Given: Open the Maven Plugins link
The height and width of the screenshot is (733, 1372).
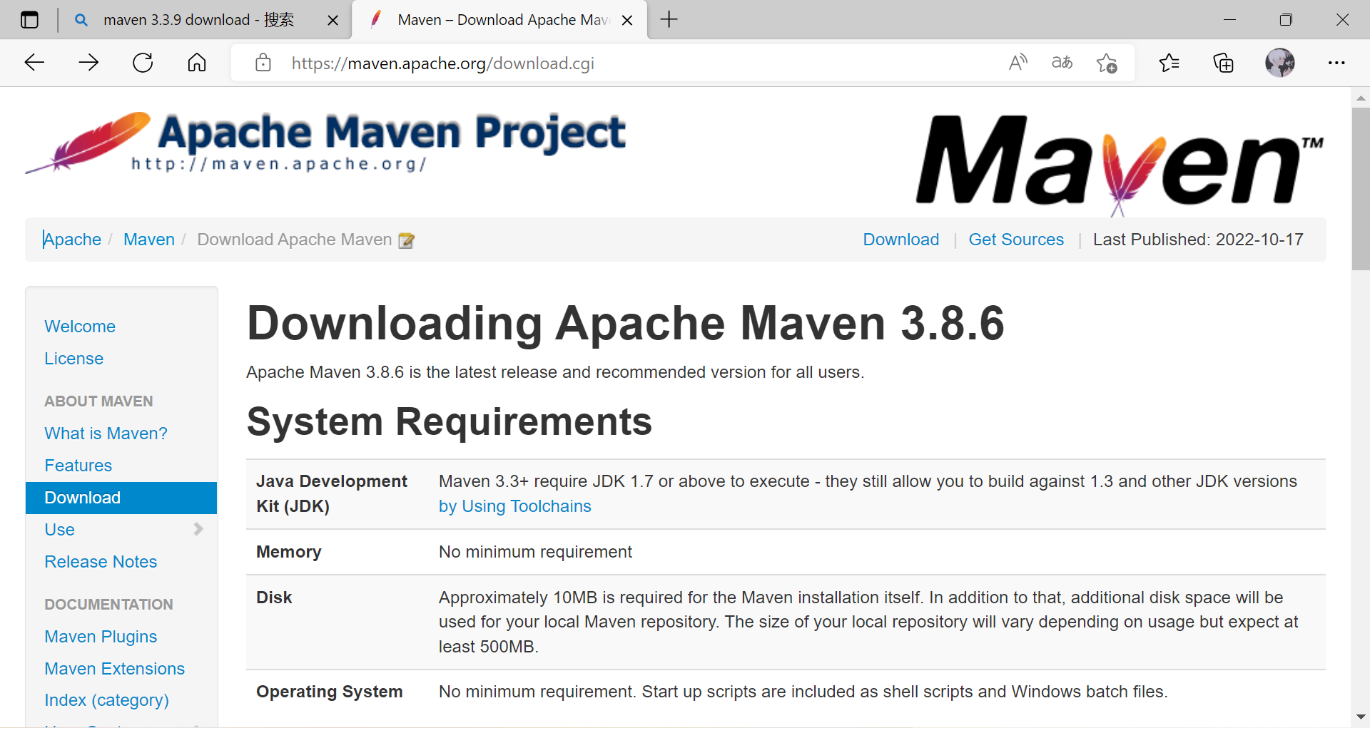Looking at the screenshot, I should (101, 636).
